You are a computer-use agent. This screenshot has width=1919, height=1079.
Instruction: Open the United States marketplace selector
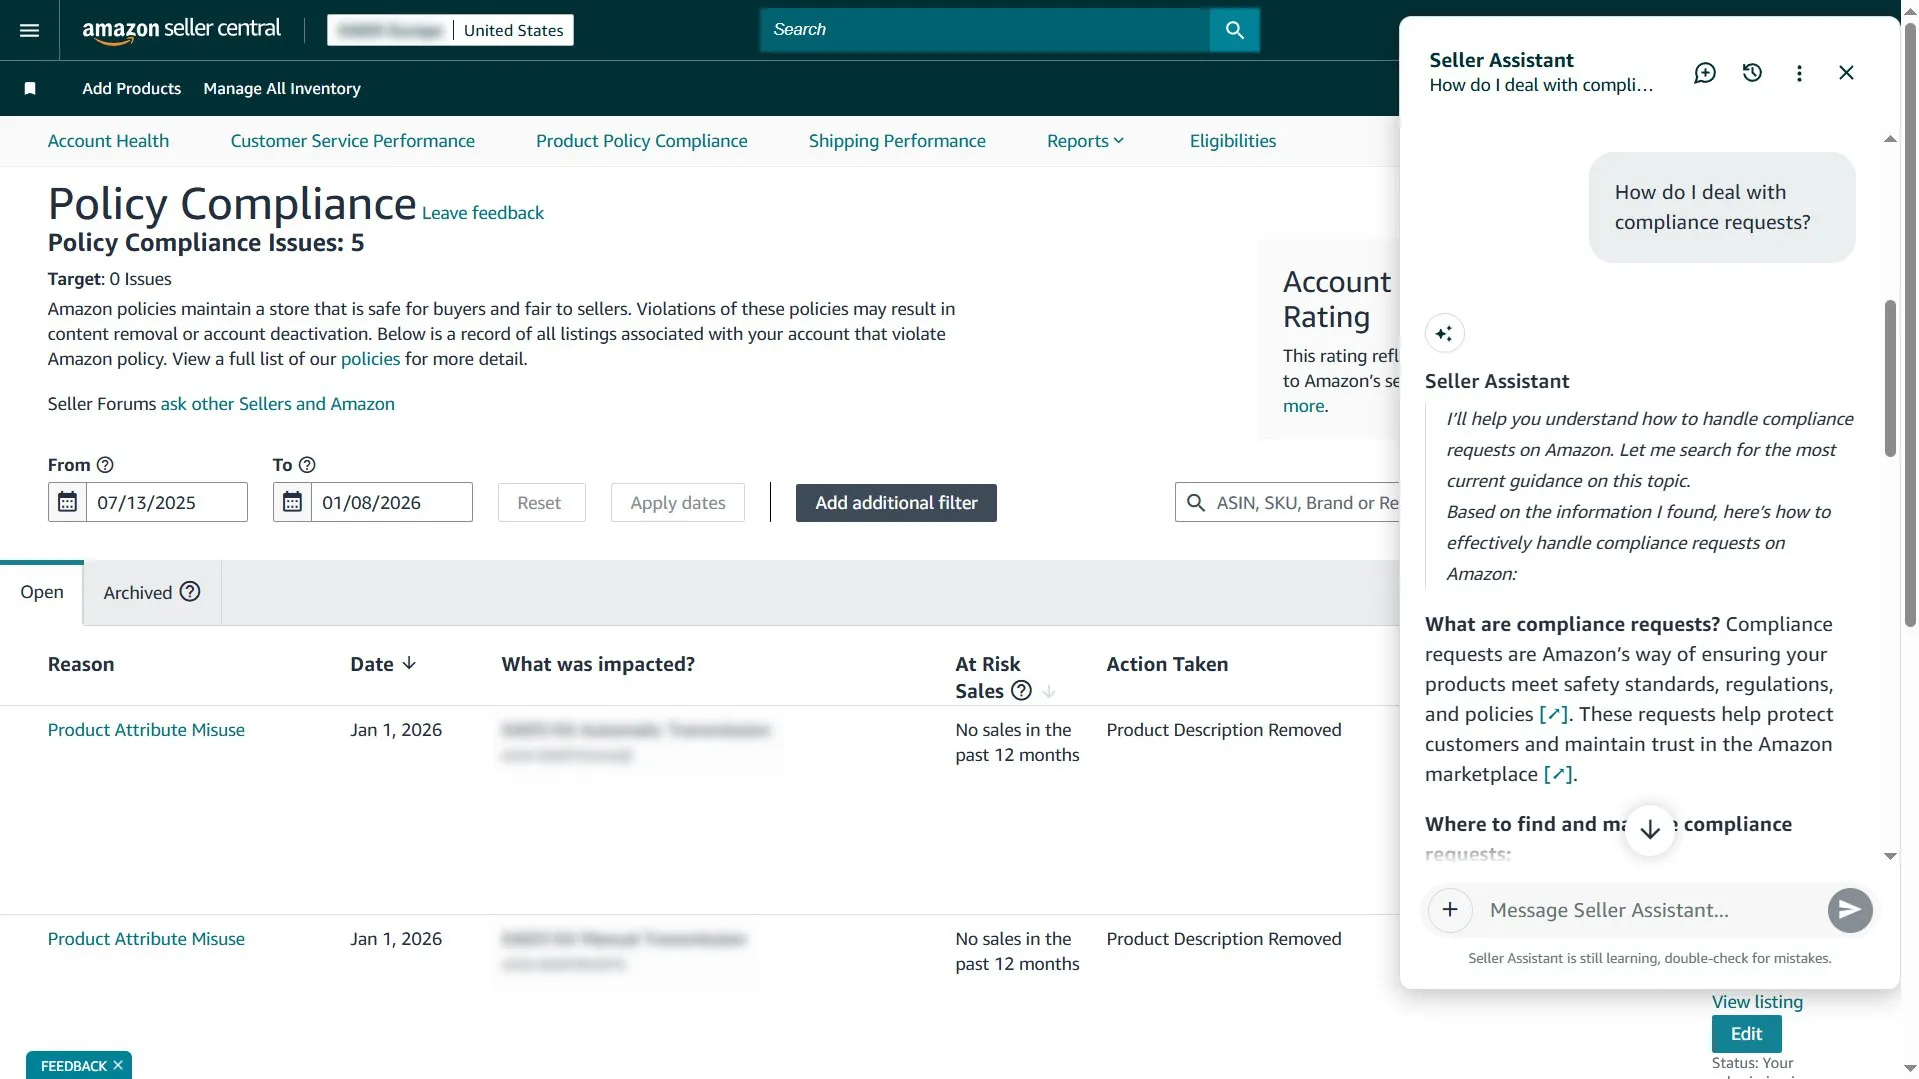click(x=513, y=29)
